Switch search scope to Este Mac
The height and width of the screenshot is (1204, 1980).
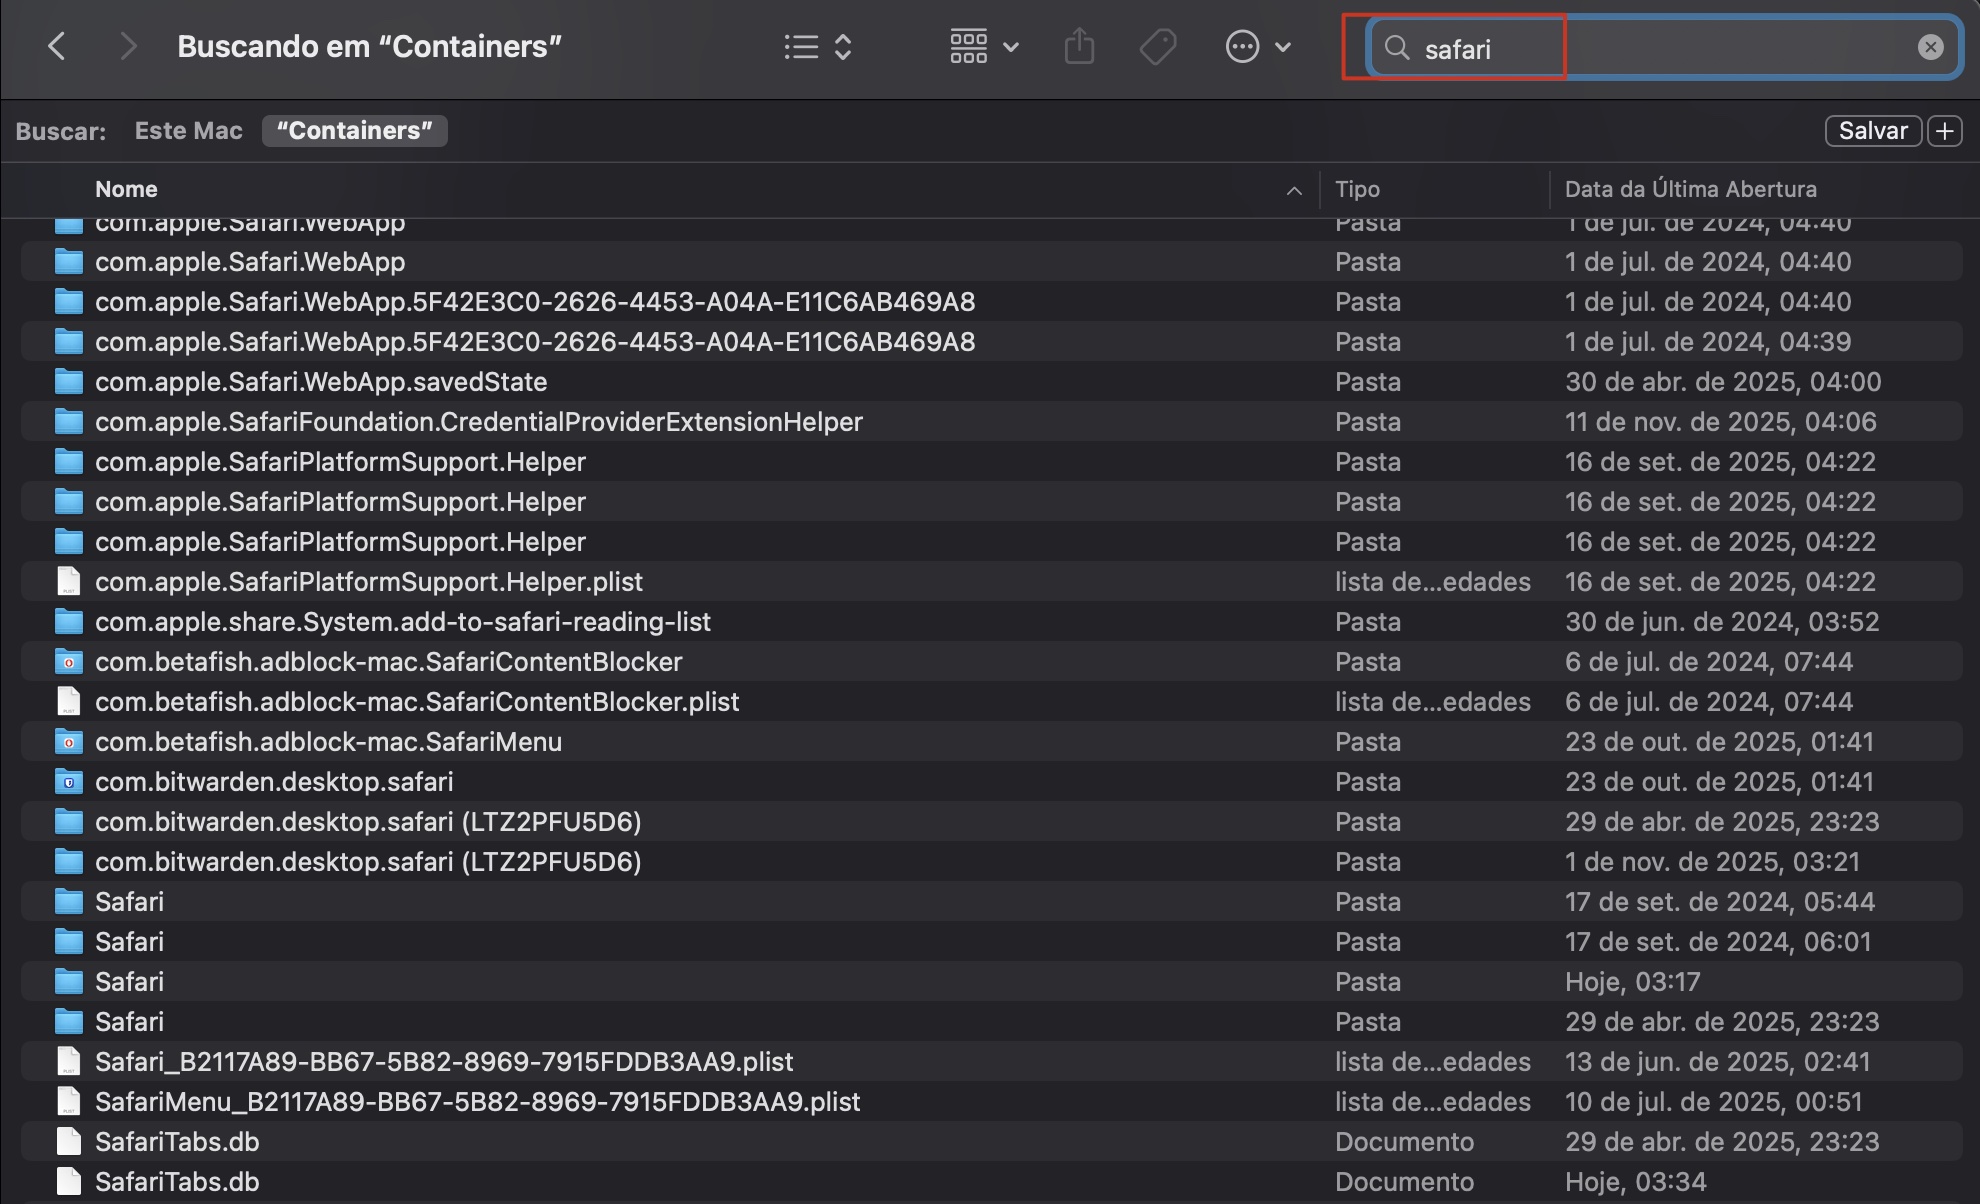[188, 131]
